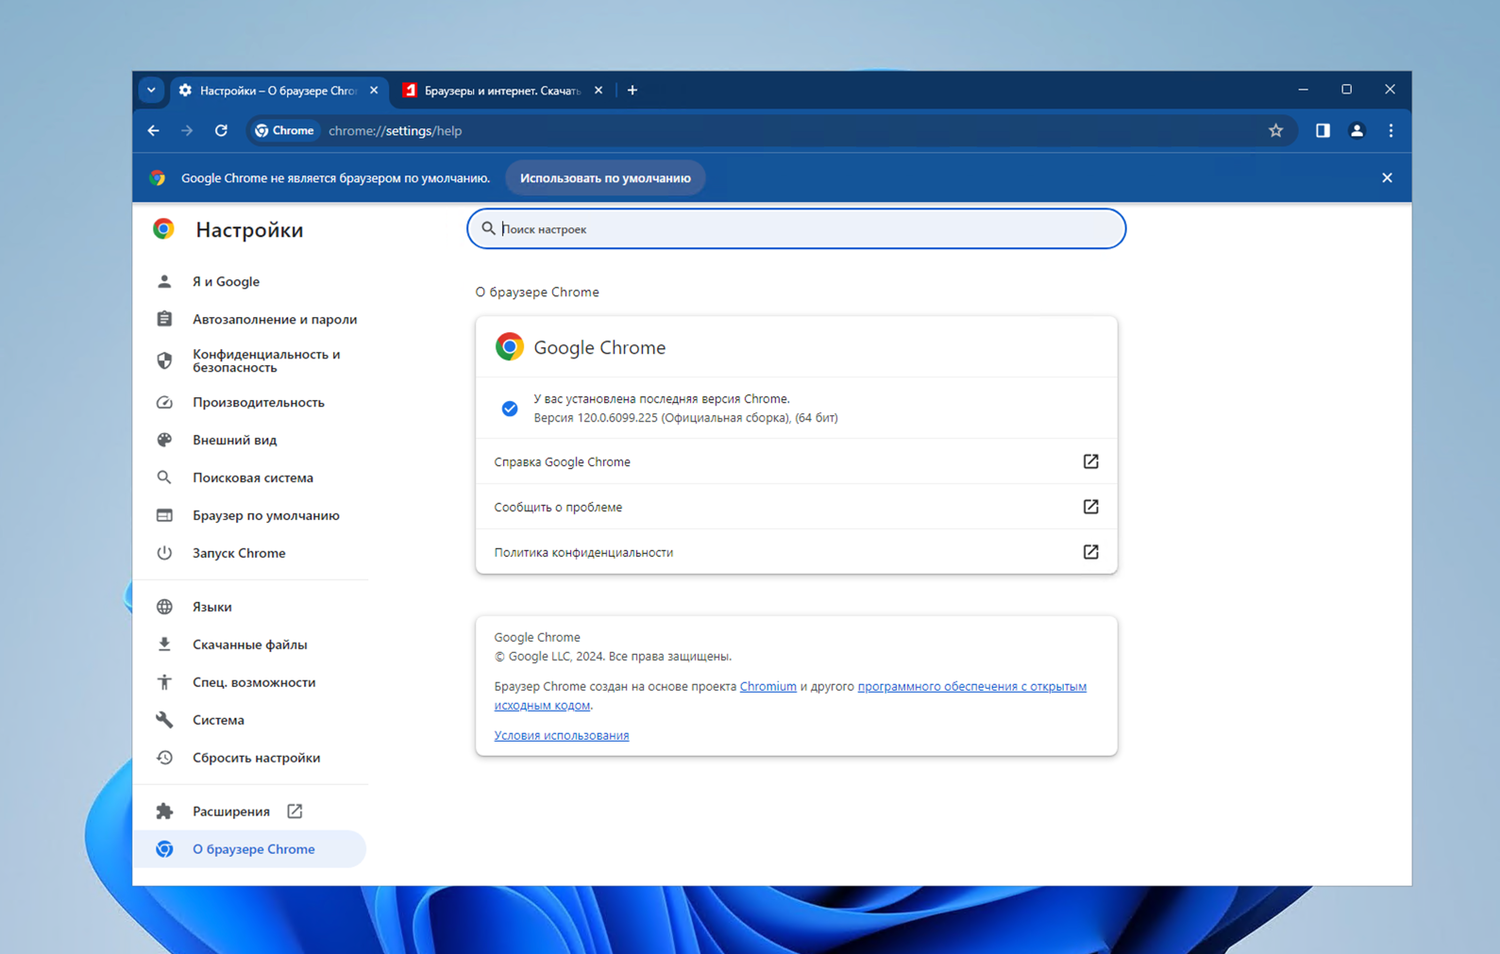1500x954 pixels.
Task: Open the profile avatar menu
Action: (x=1357, y=131)
